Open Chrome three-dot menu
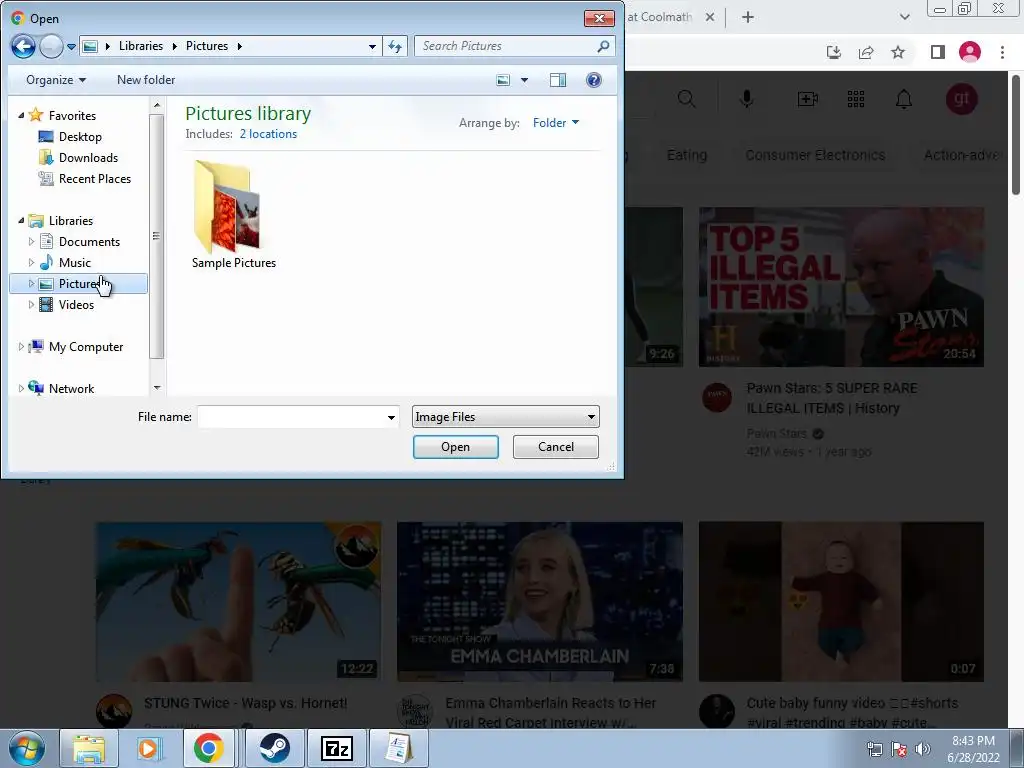The width and height of the screenshot is (1024, 768). pos(1002,52)
